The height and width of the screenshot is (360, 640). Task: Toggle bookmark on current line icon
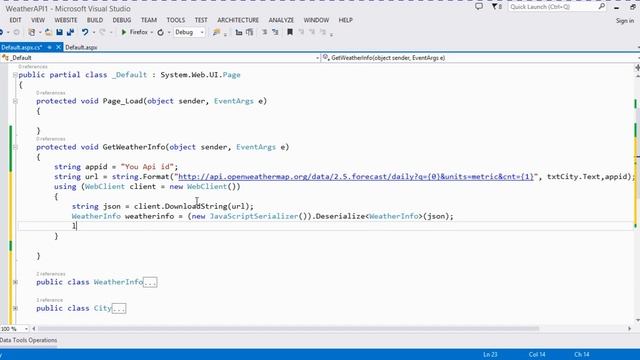[x=290, y=32]
